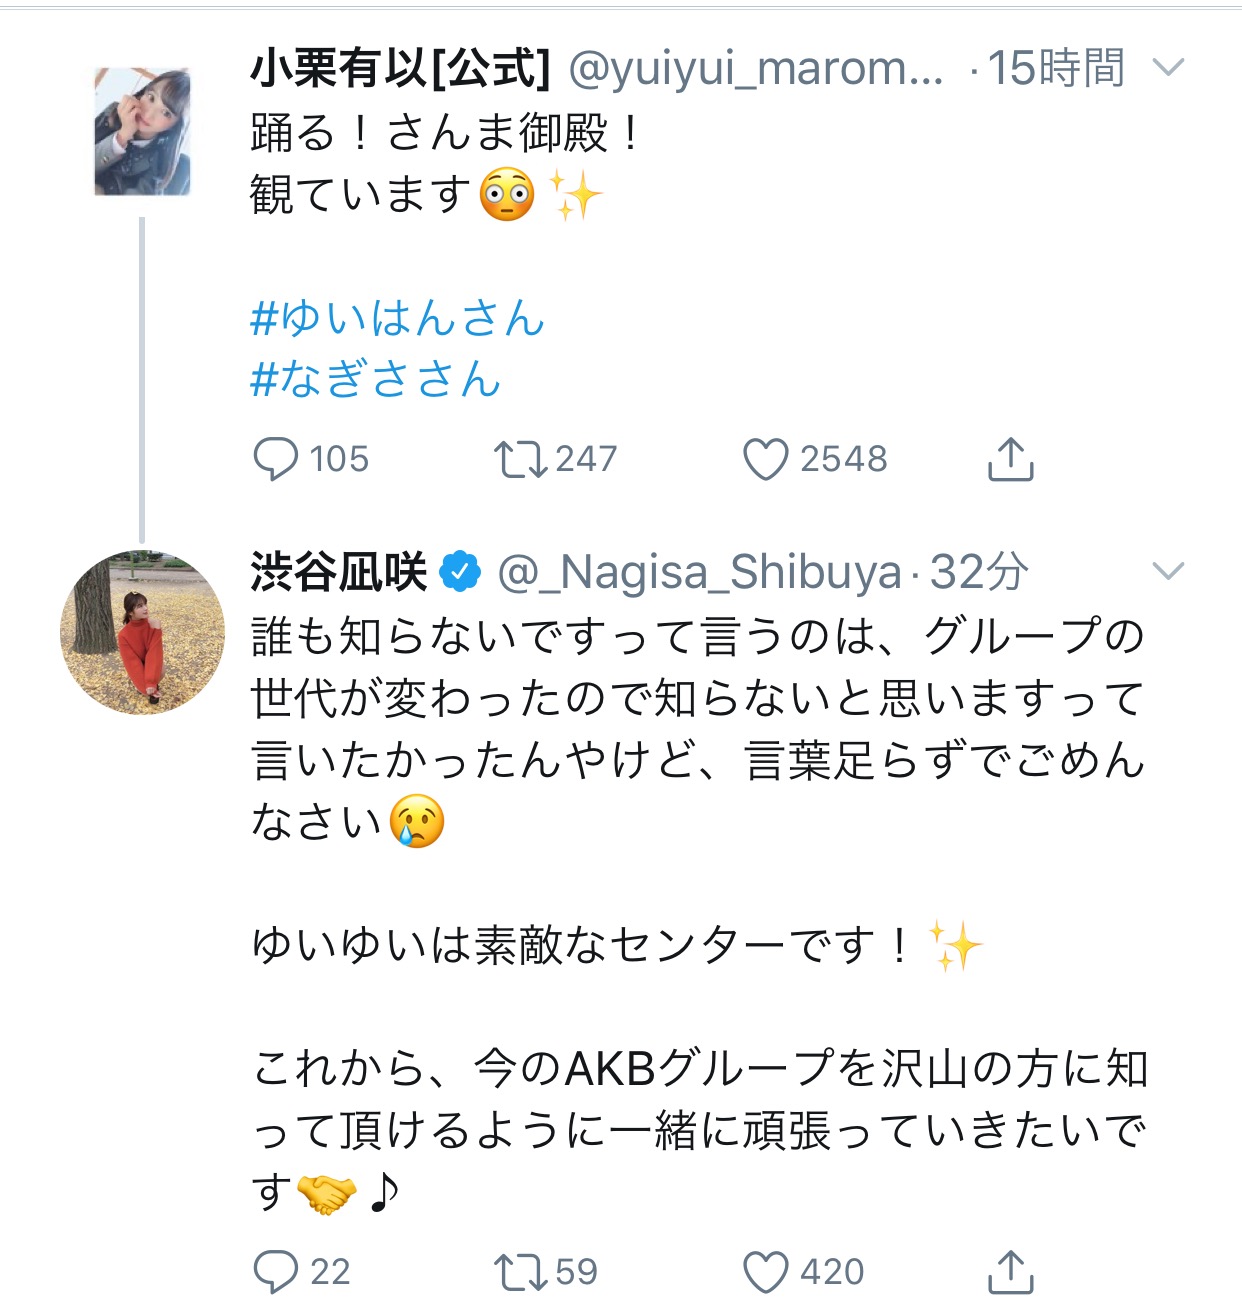Reply to 渋谷凪咲's tweet
Image resolution: width=1242 pixels, height=1313 pixels.
[276, 1272]
